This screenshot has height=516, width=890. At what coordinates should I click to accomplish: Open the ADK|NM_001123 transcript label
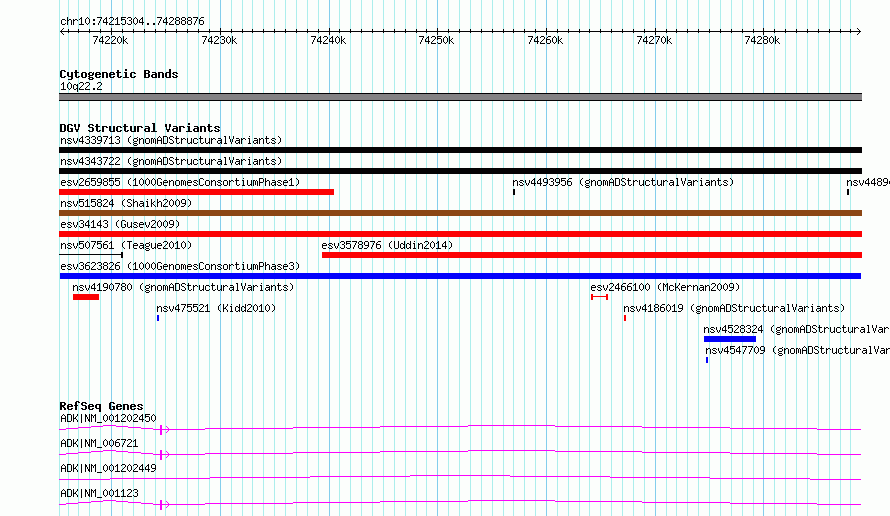[99, 493]
